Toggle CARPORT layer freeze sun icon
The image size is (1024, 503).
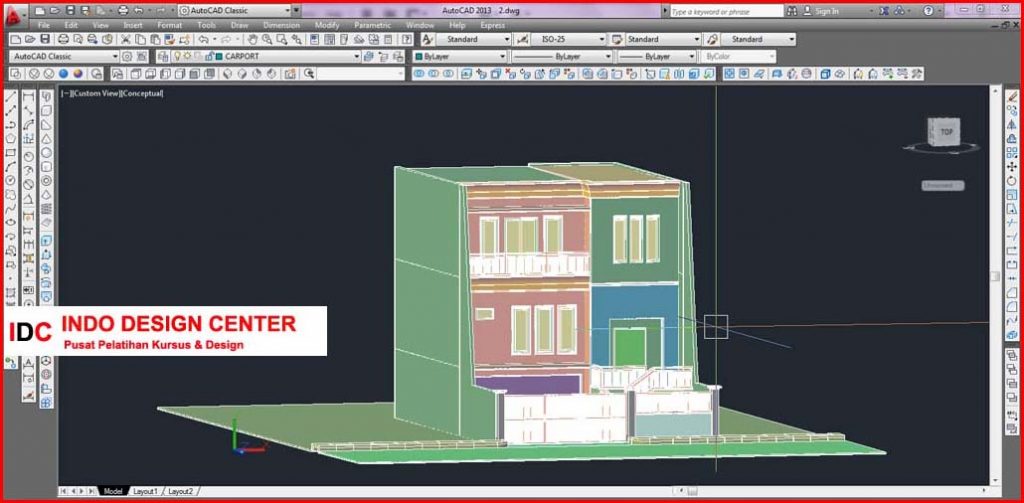coord(187,57)
